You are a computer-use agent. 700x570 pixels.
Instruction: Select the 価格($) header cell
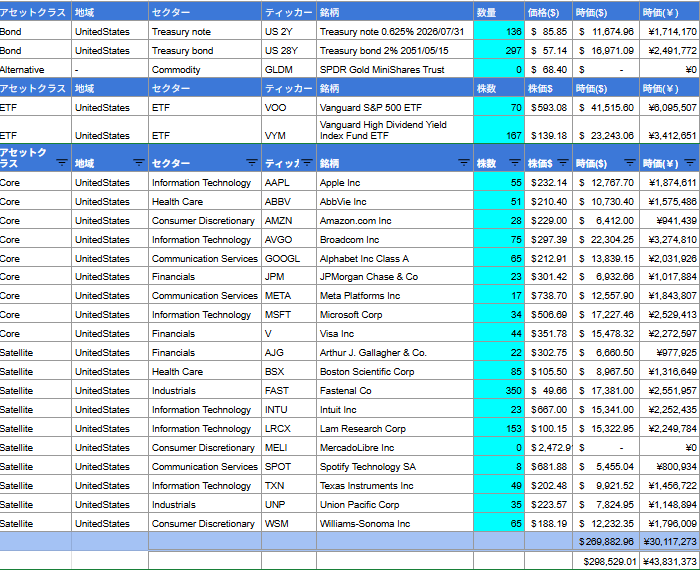point(548,12)
